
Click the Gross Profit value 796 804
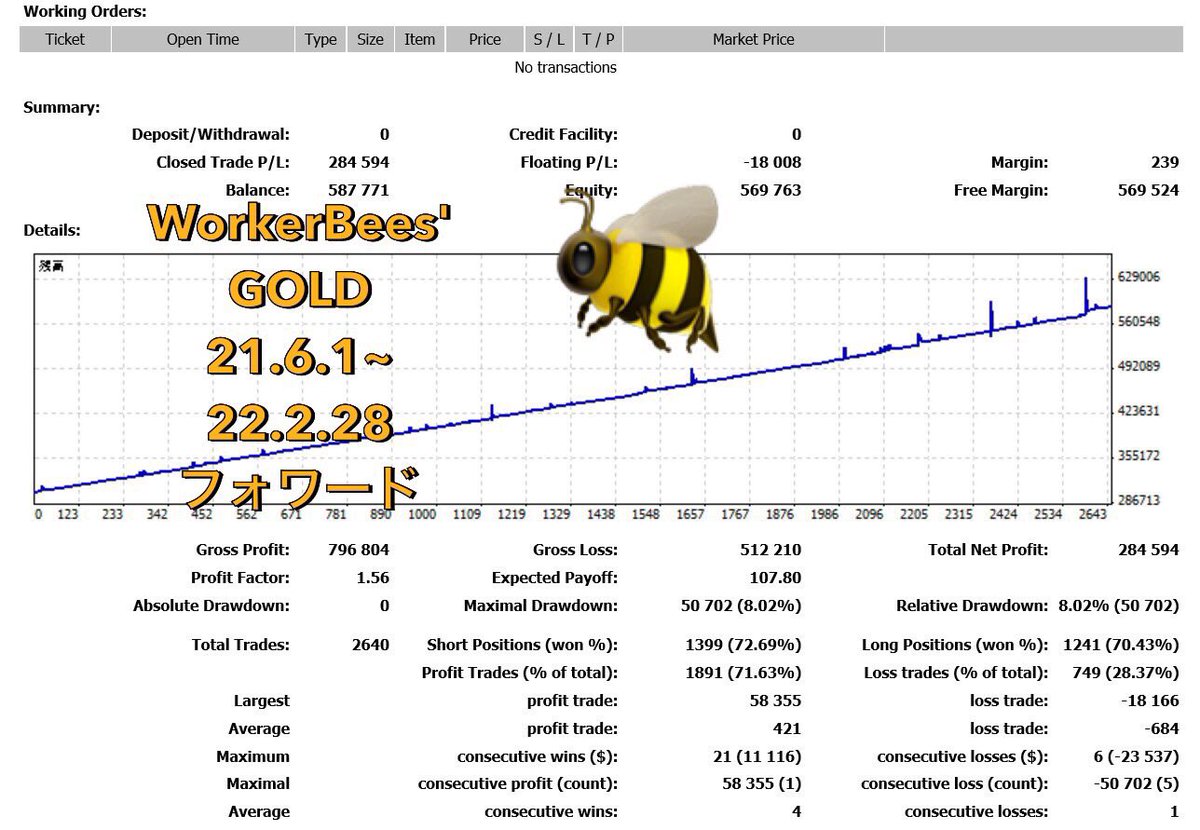[x=359, y=549]
